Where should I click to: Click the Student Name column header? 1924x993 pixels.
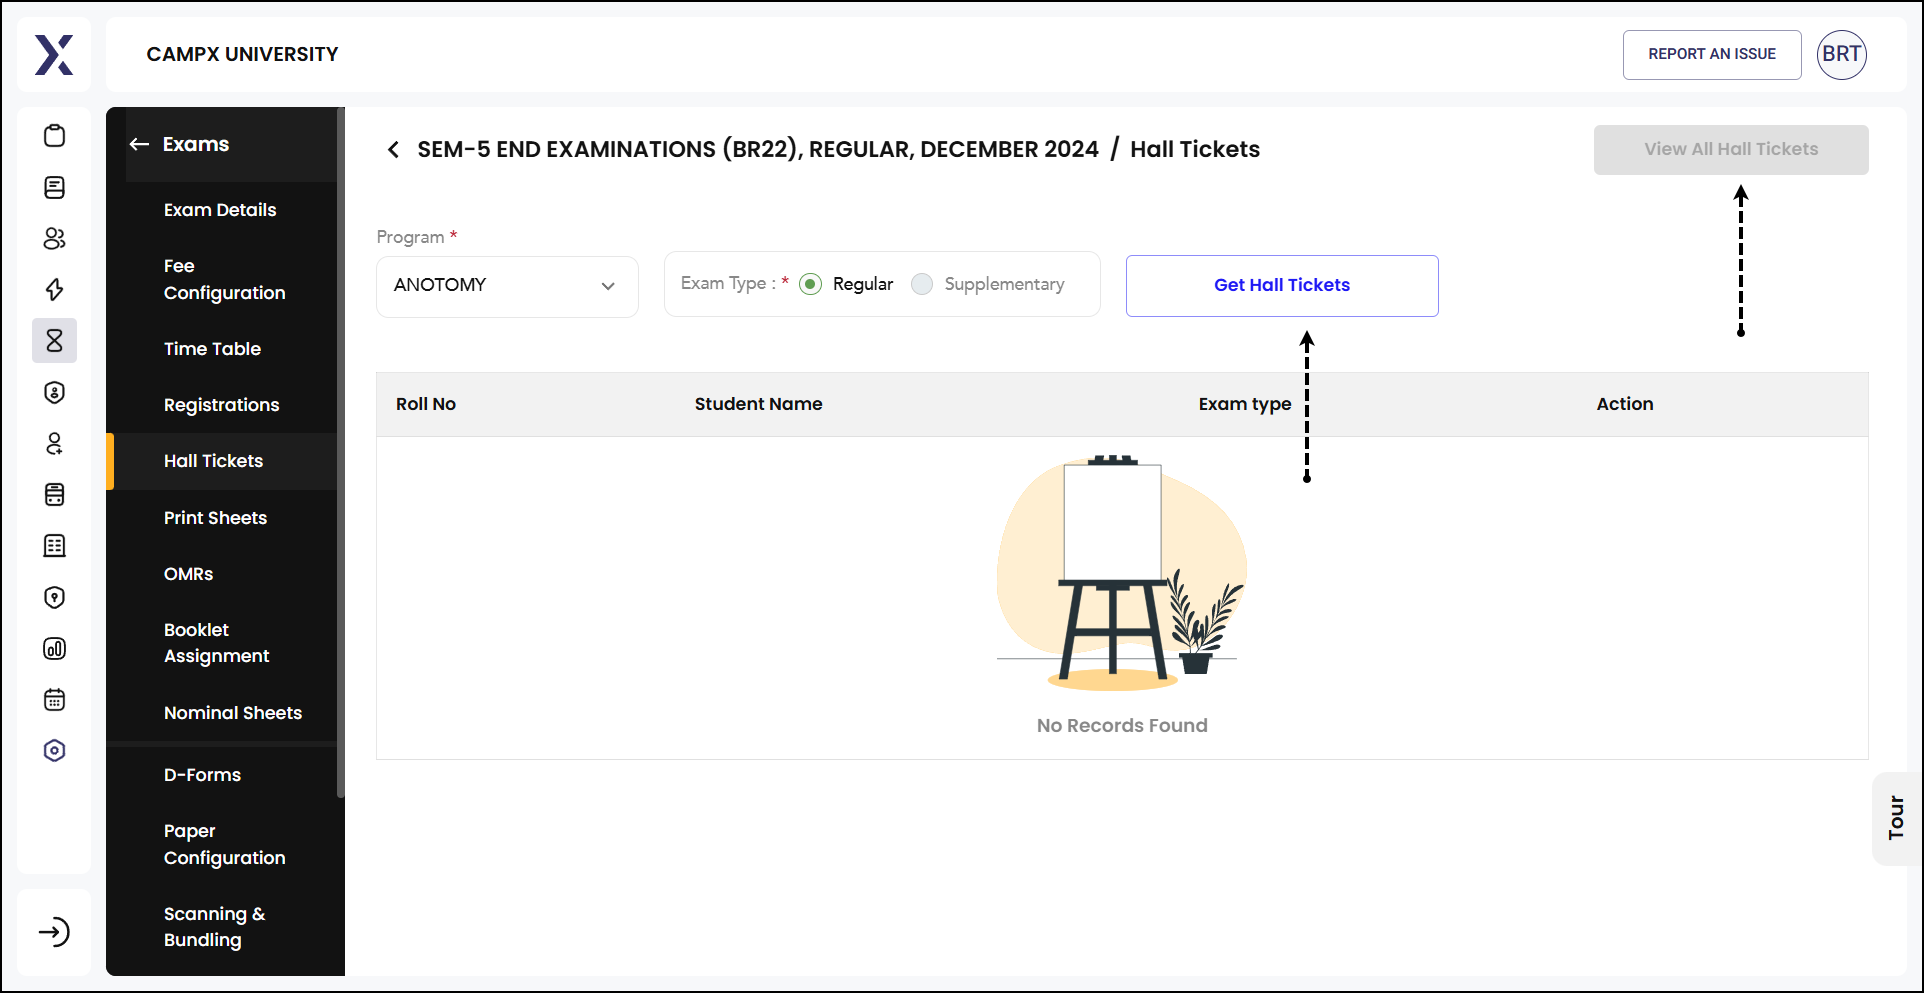(758, 404)
